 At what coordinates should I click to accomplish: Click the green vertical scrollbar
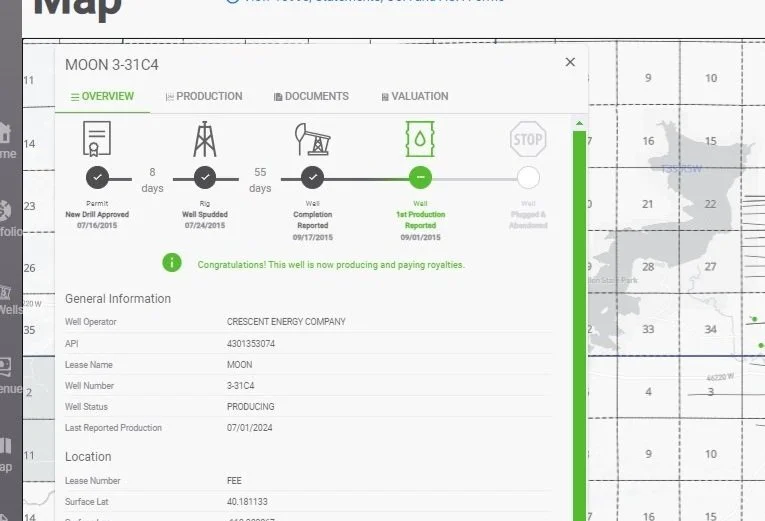tap(579, 326)
